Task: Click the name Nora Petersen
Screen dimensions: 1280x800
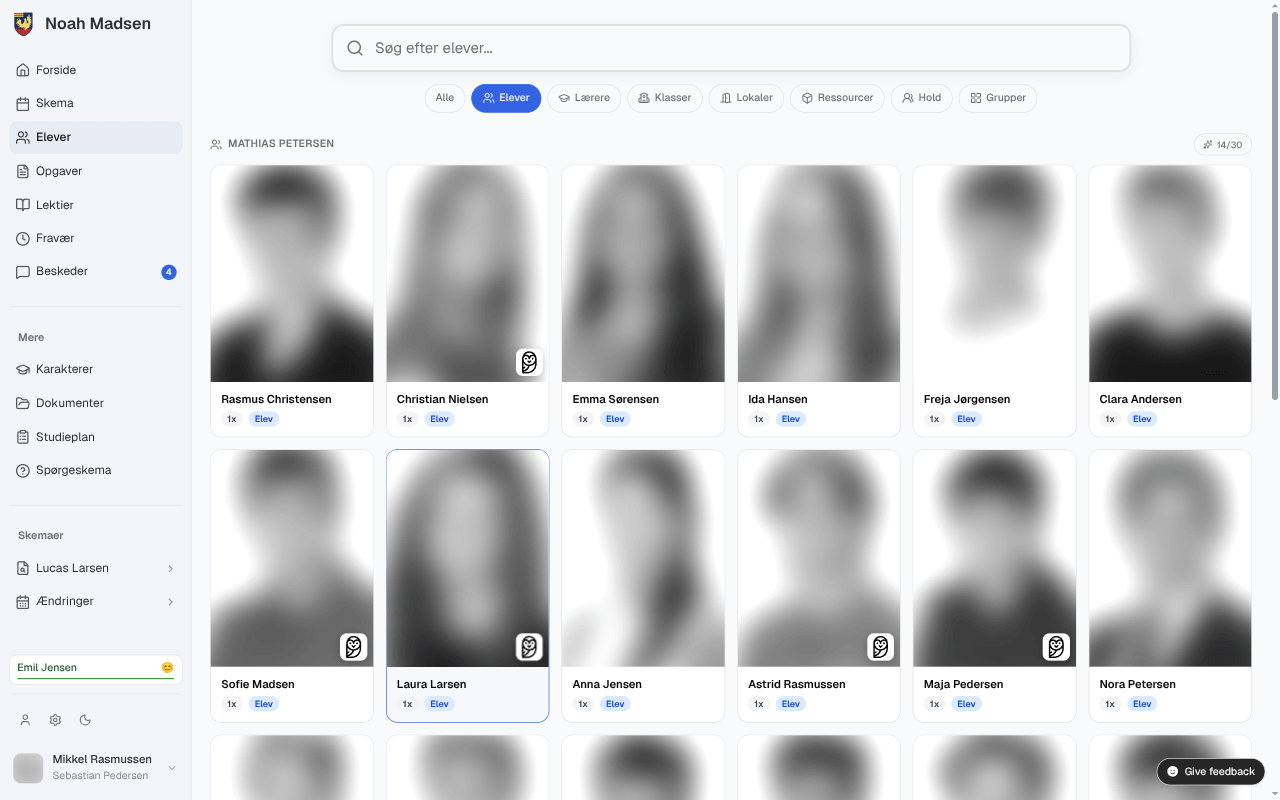Action: click(x=1137, y=685)
